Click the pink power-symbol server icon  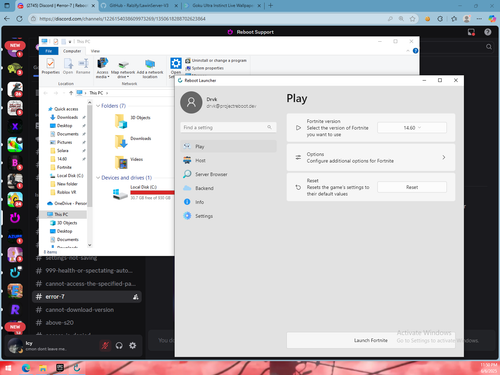click(15, 218)
